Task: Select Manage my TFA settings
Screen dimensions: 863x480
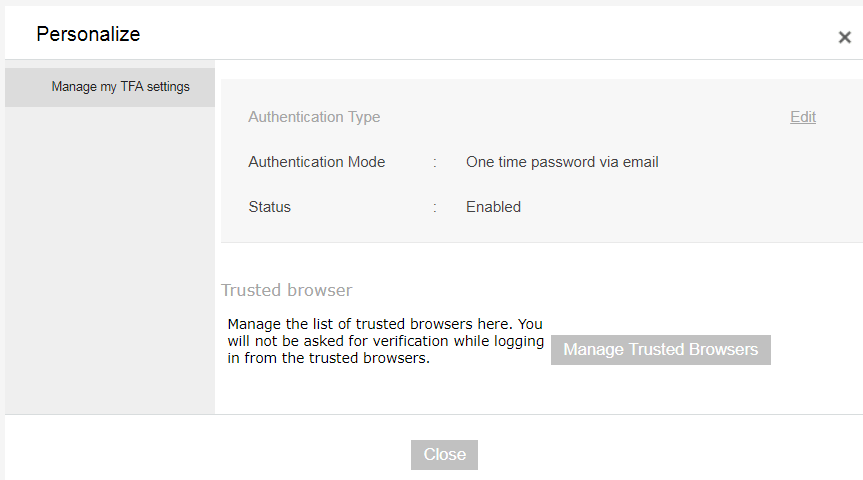Action: tap(120, 87)
